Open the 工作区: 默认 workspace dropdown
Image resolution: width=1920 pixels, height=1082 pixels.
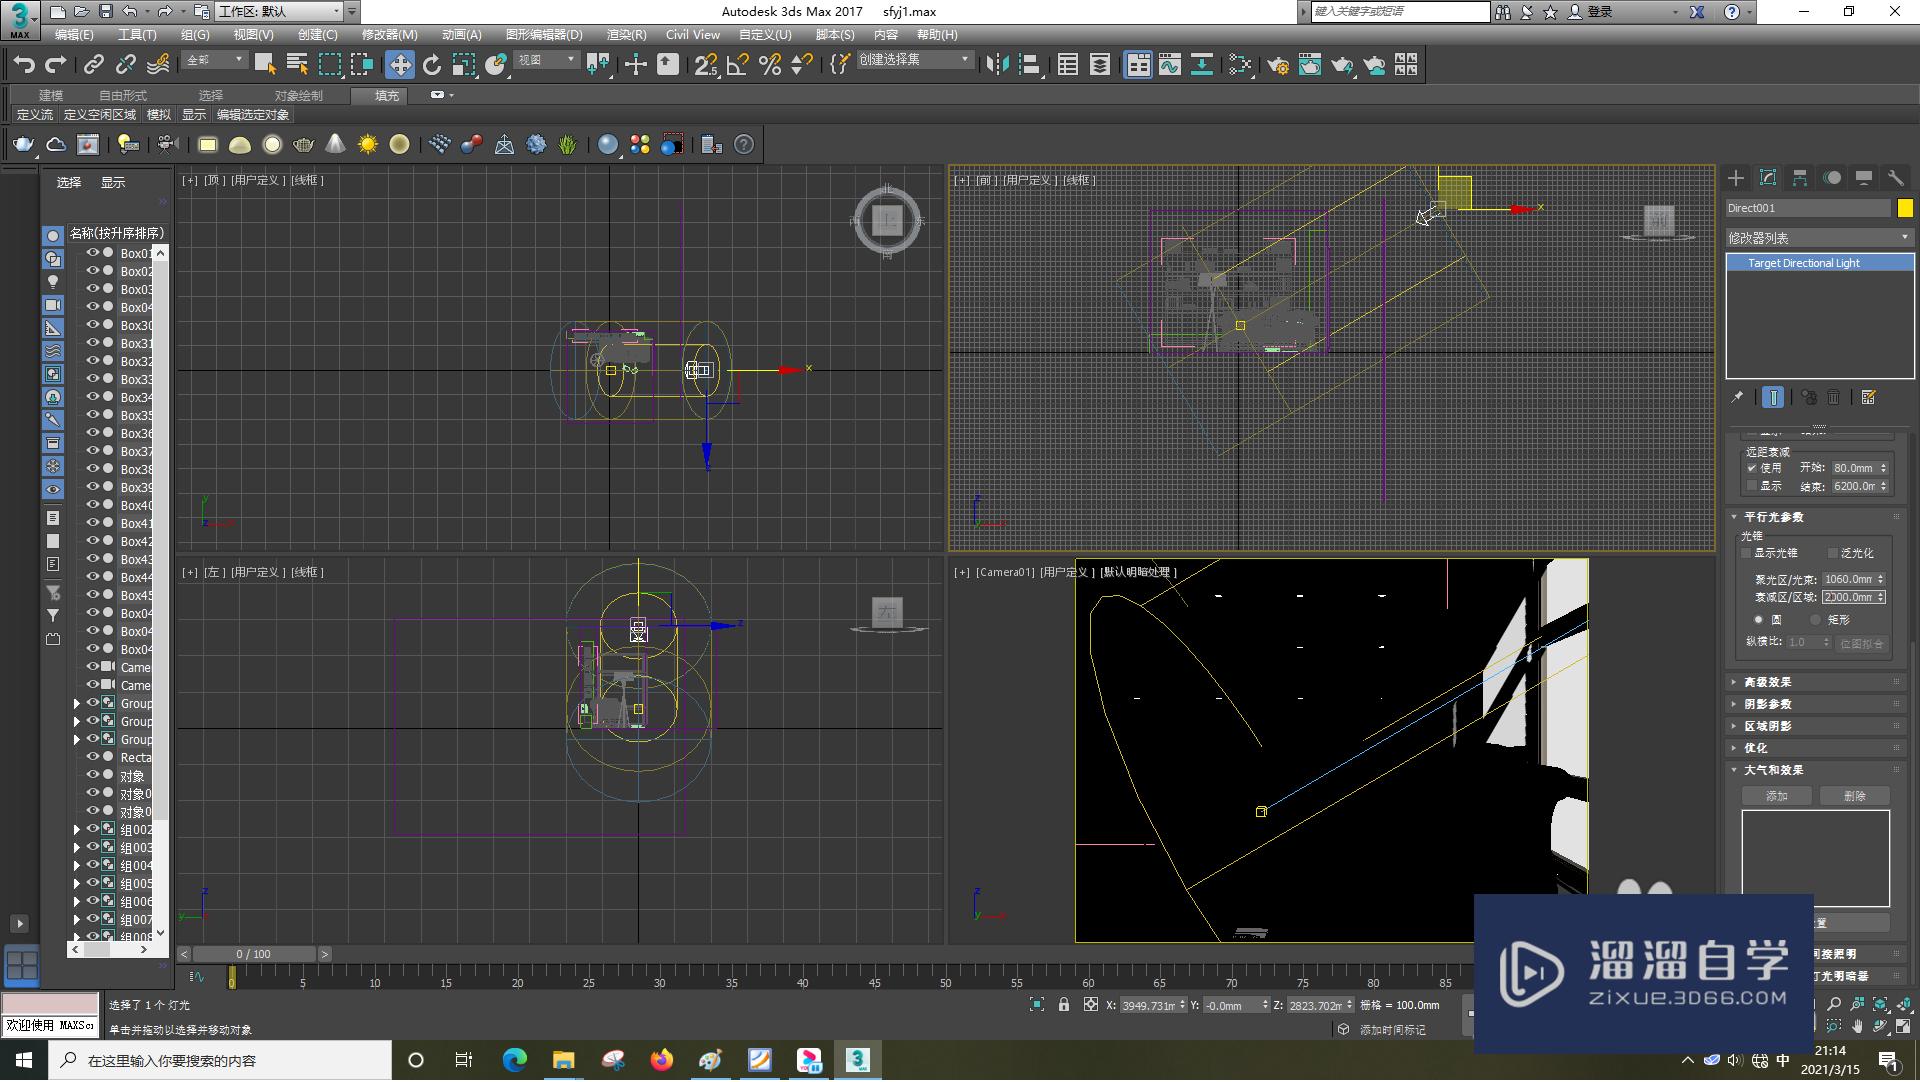(x=279, y=12)
